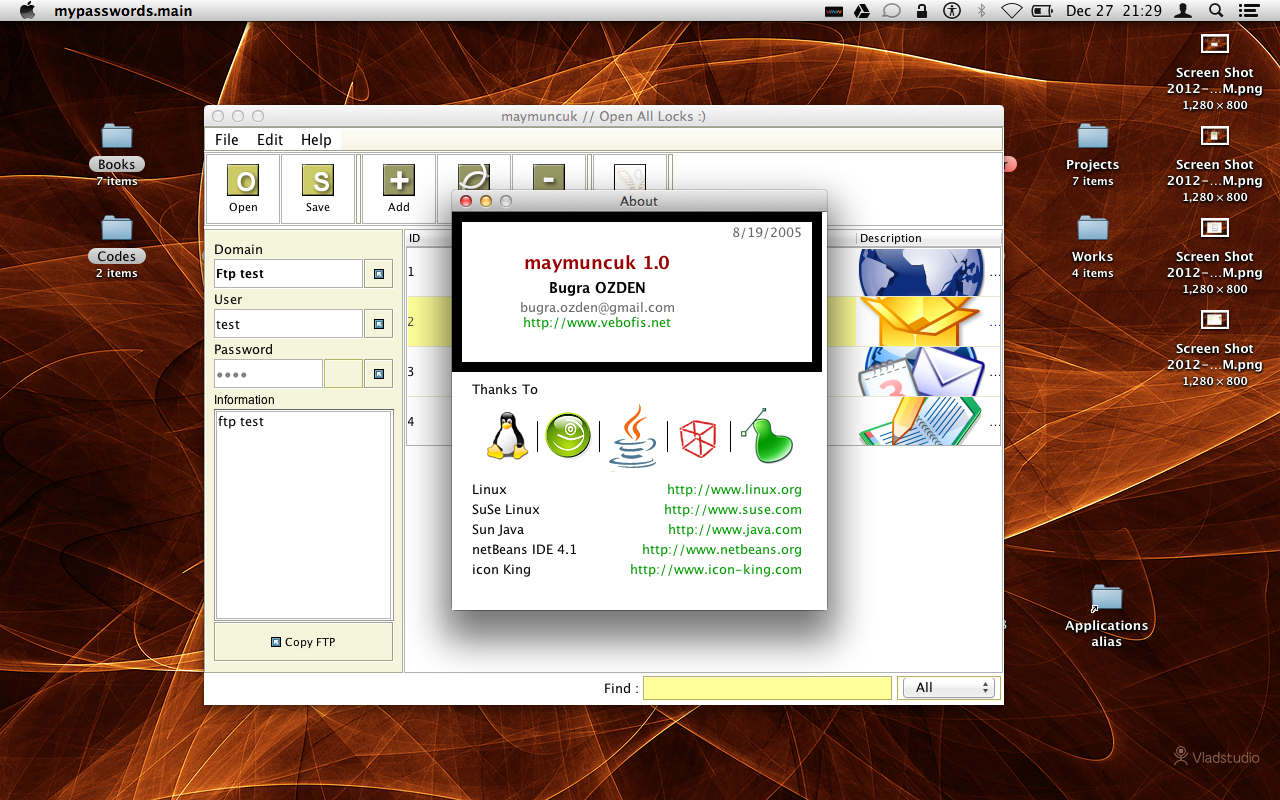Image resolution: width=1280 pixels, height=800 pixels.
Task: Close the About dialog
Action: [465, 201]
